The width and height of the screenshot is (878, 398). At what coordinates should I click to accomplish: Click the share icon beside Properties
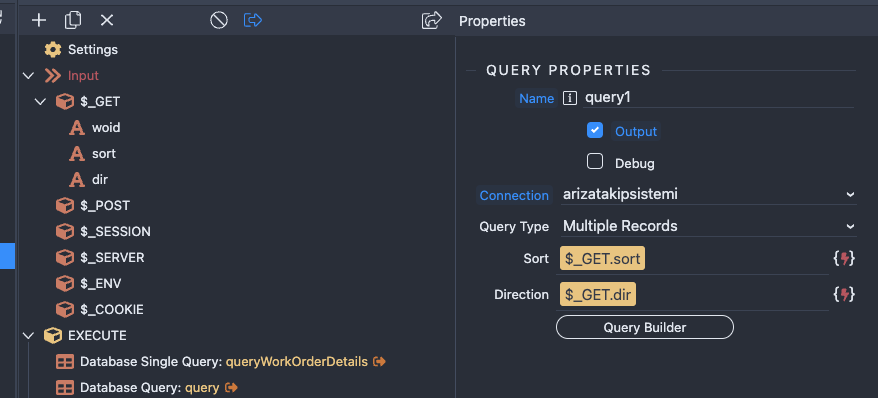(432, 21)
